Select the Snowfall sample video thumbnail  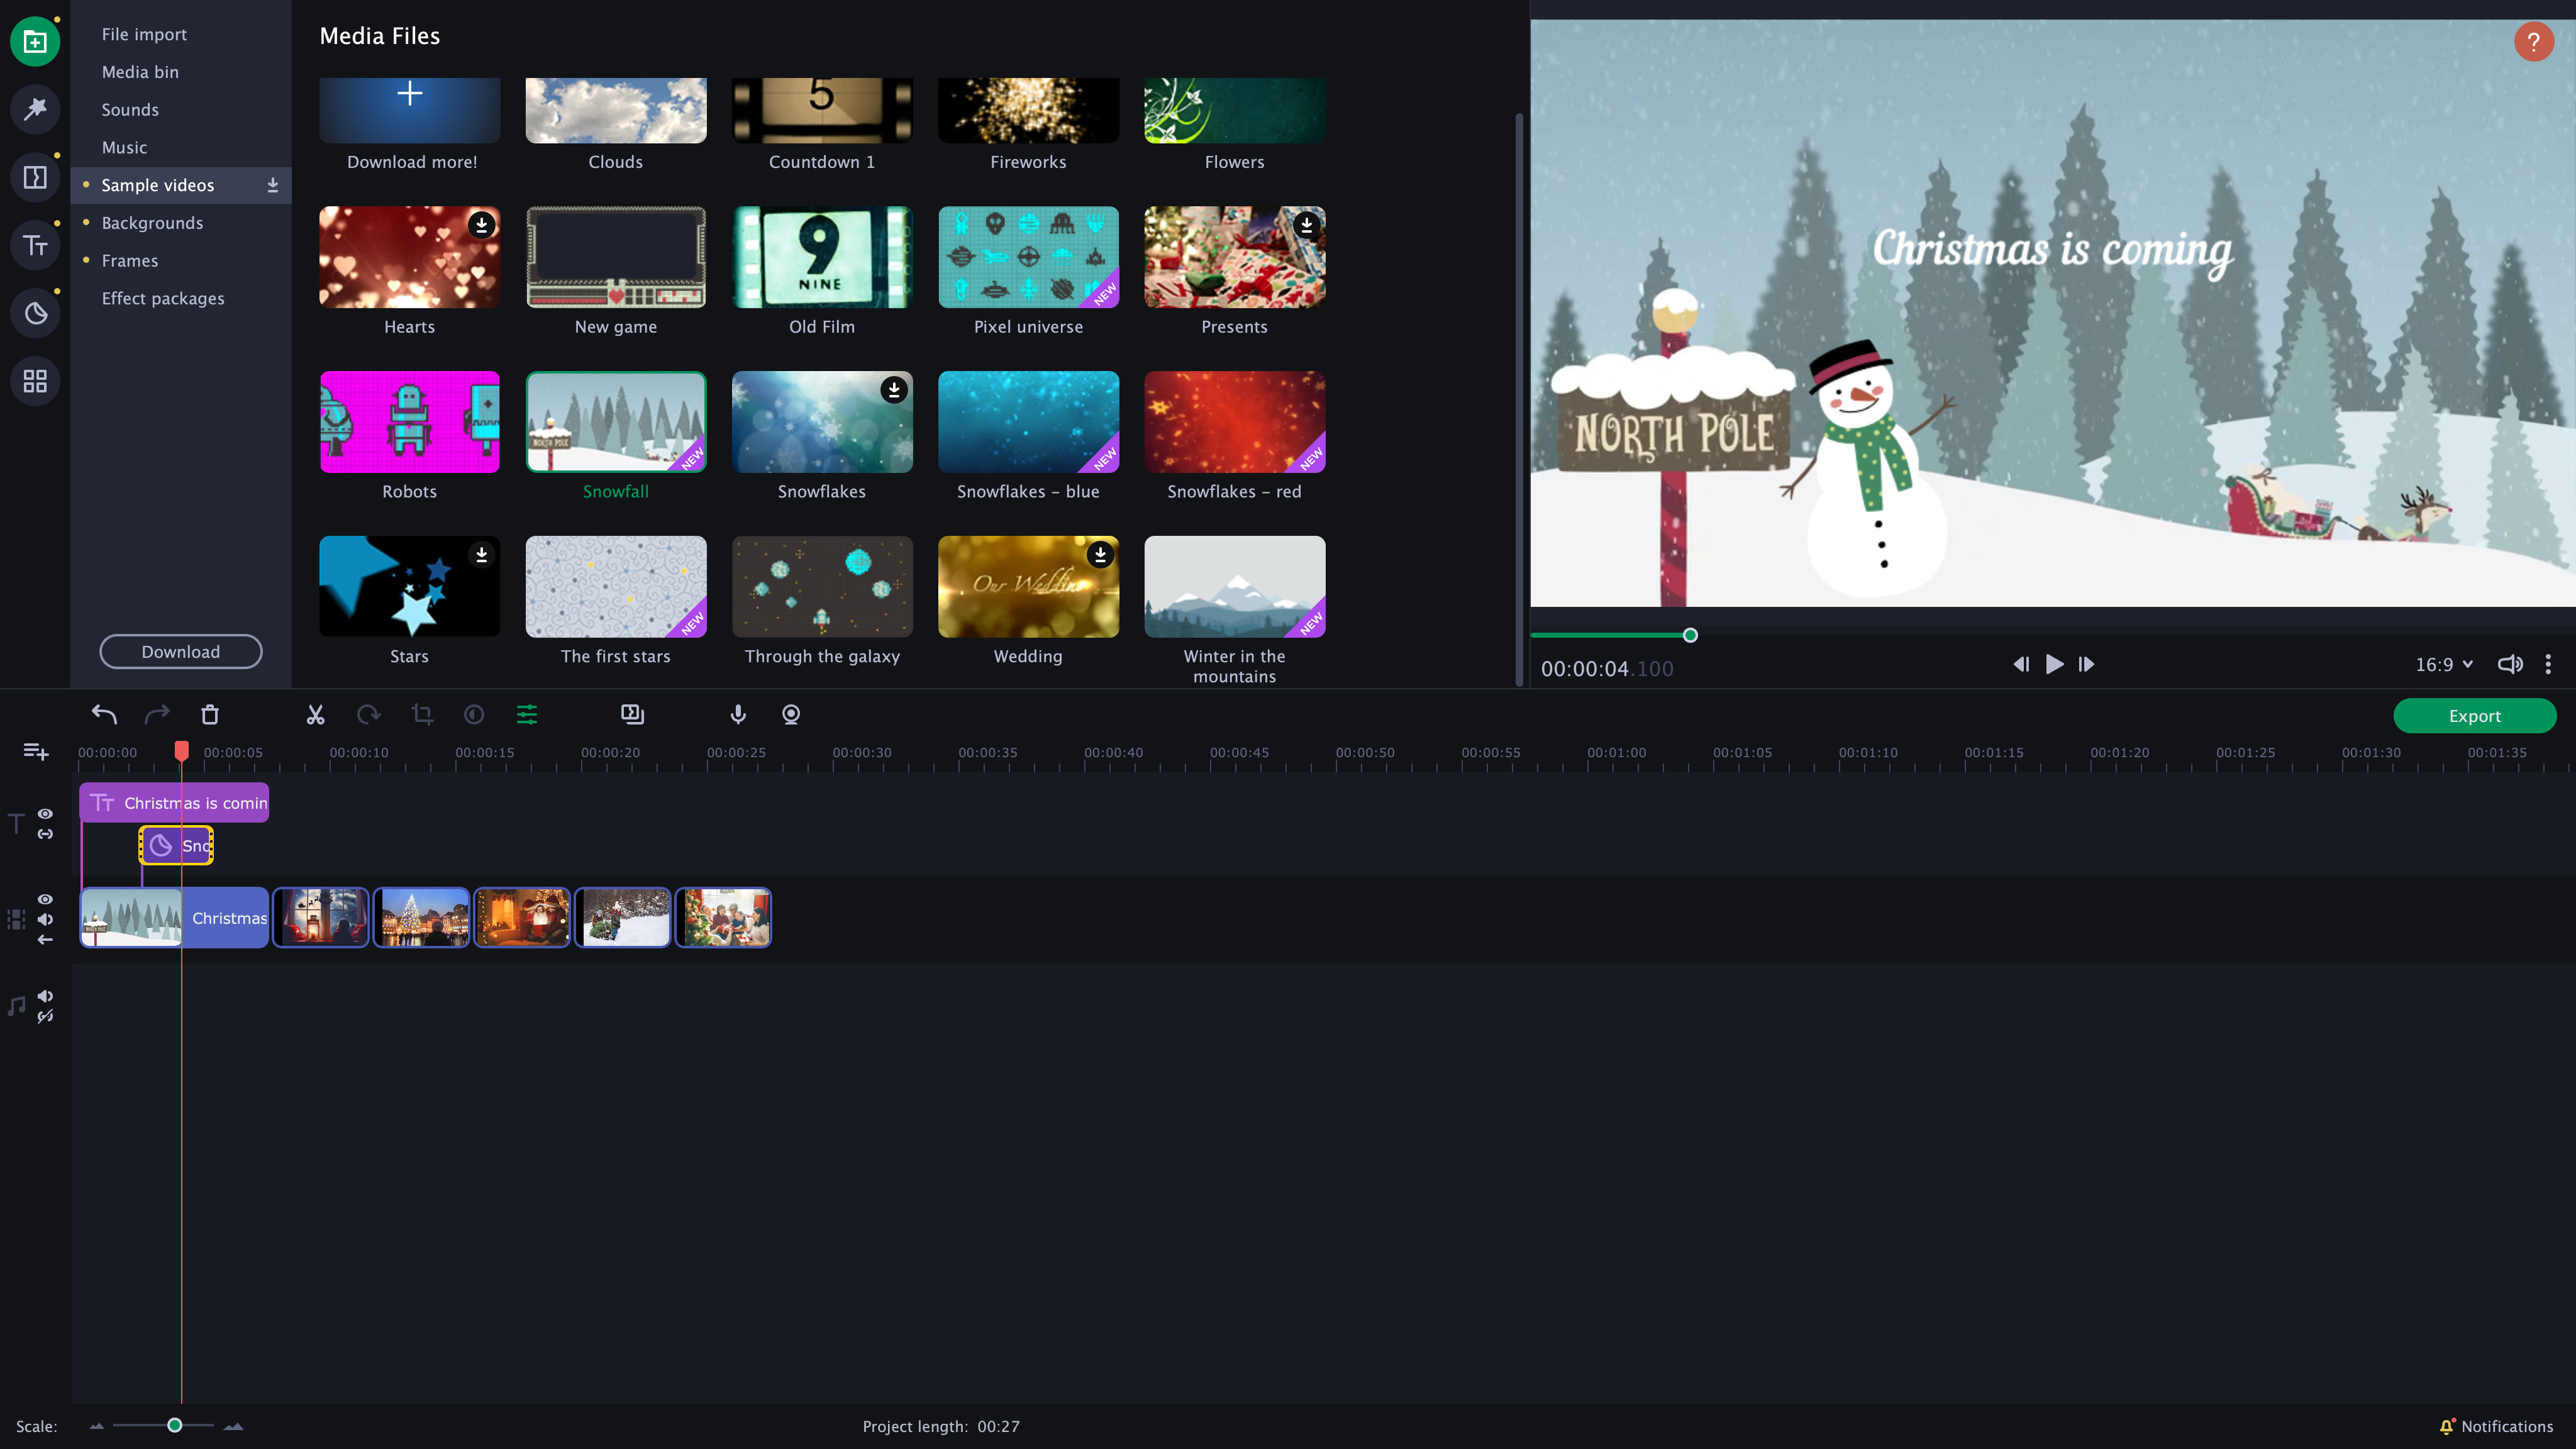click(615, 421)
